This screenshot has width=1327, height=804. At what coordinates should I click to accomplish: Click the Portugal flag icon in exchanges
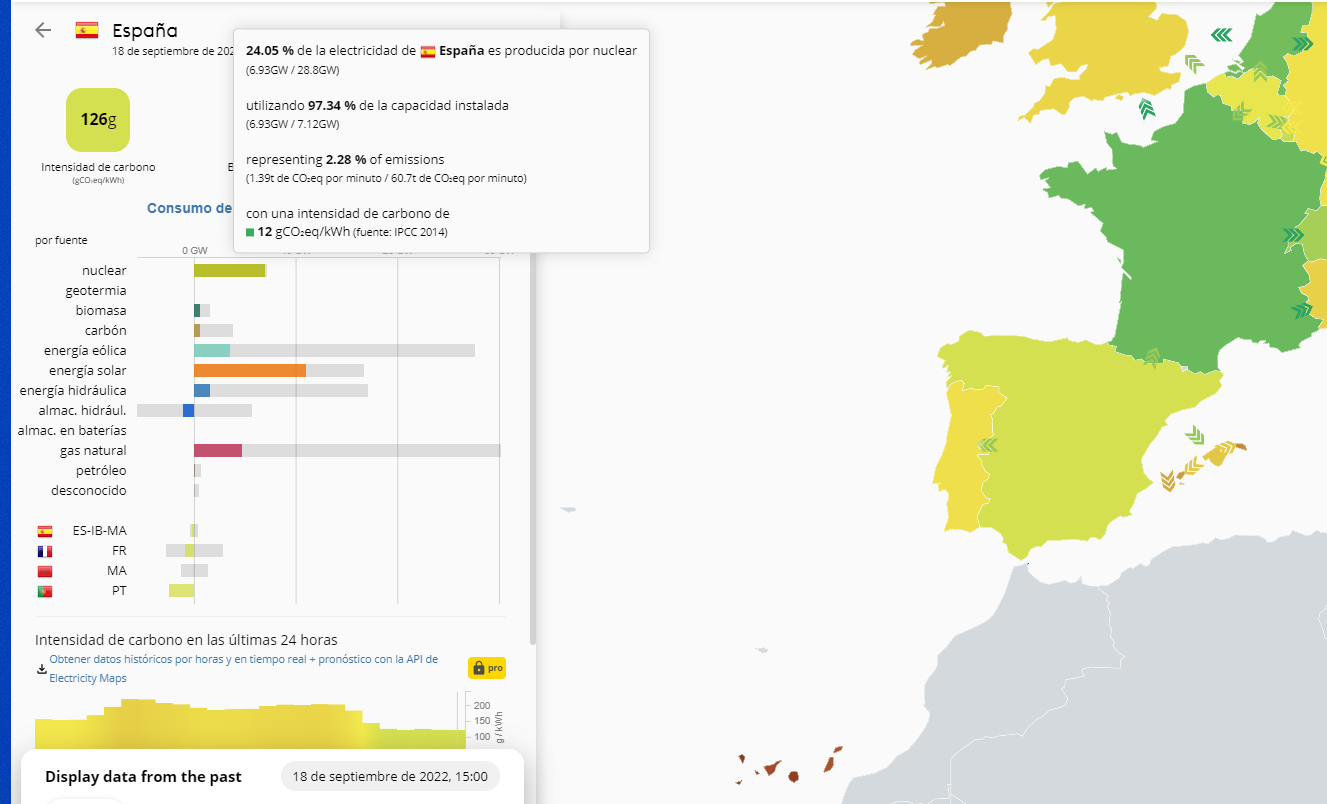pyautogui.click(x=44, y=591)
